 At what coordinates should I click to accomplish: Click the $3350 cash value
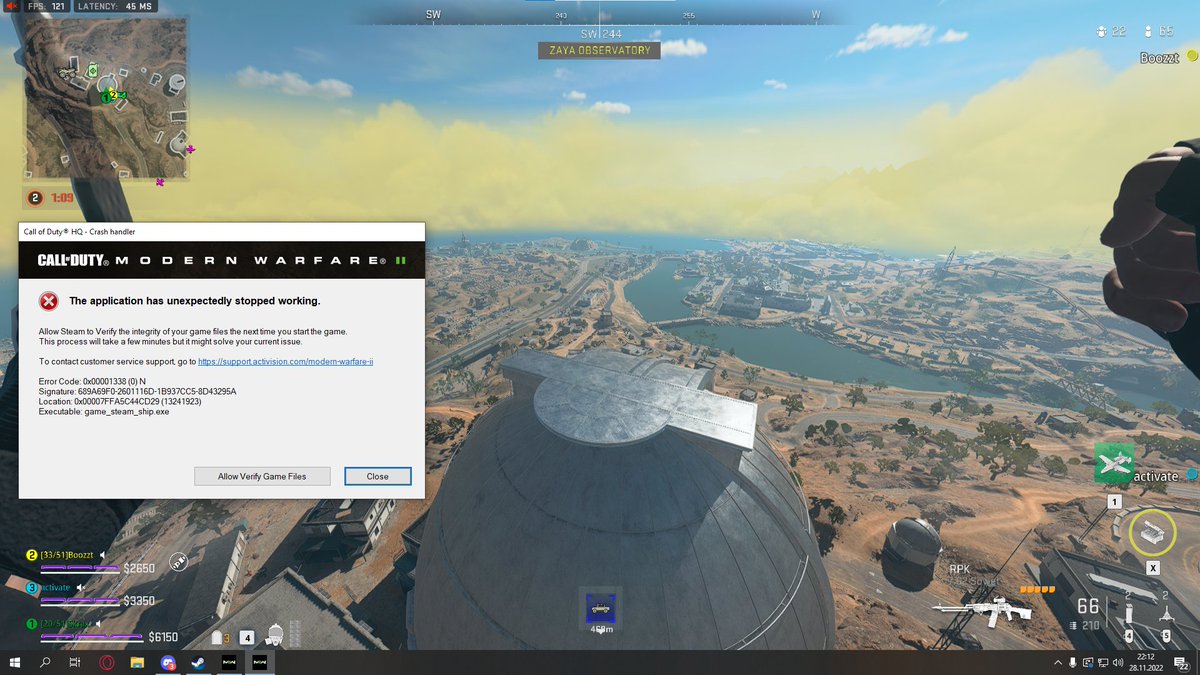(139, 601)
